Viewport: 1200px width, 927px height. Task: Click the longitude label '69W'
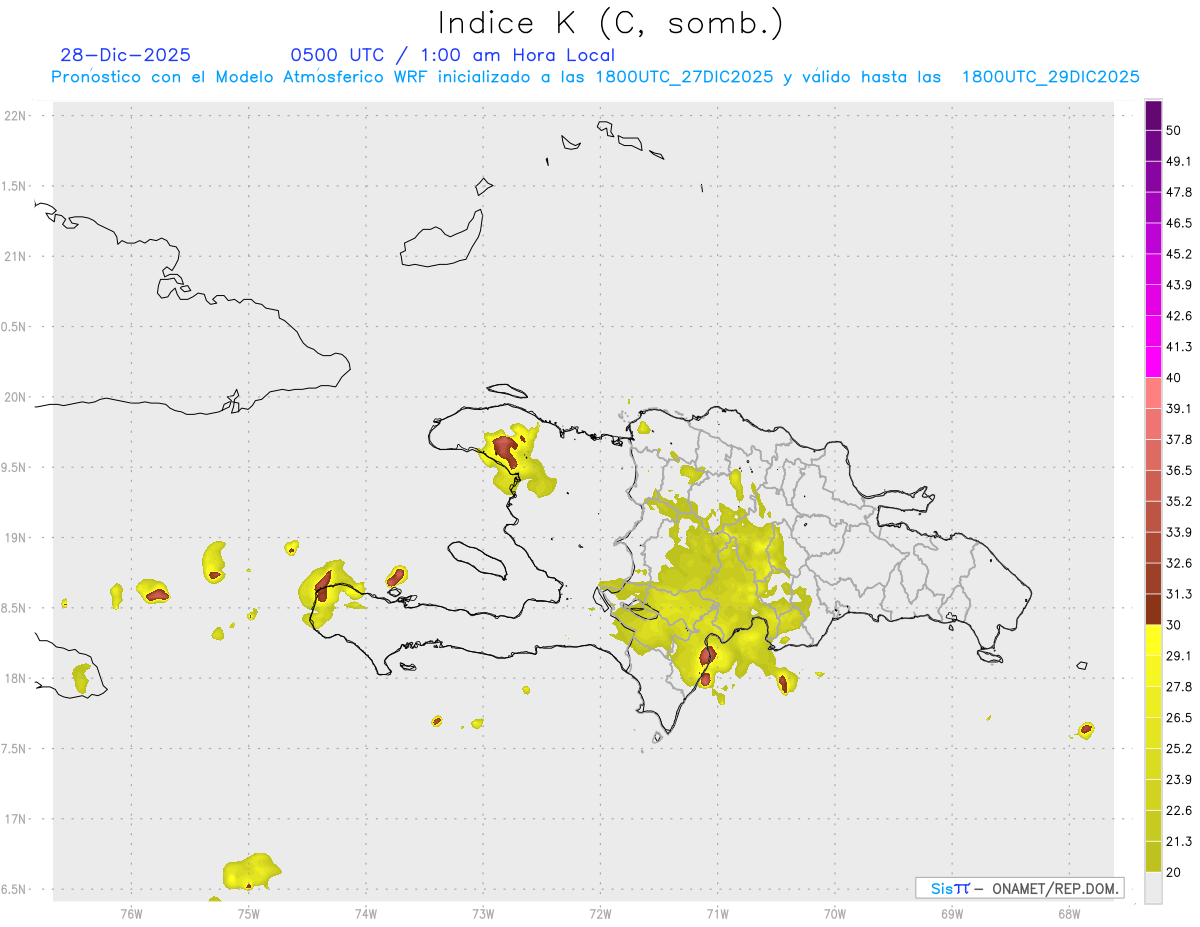(952, 913)
